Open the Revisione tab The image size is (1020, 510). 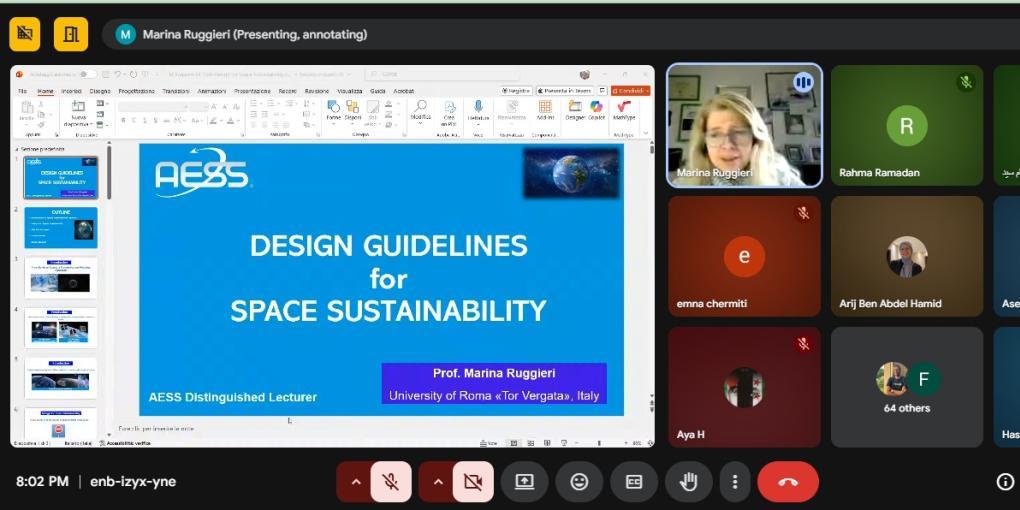(317, 91)
